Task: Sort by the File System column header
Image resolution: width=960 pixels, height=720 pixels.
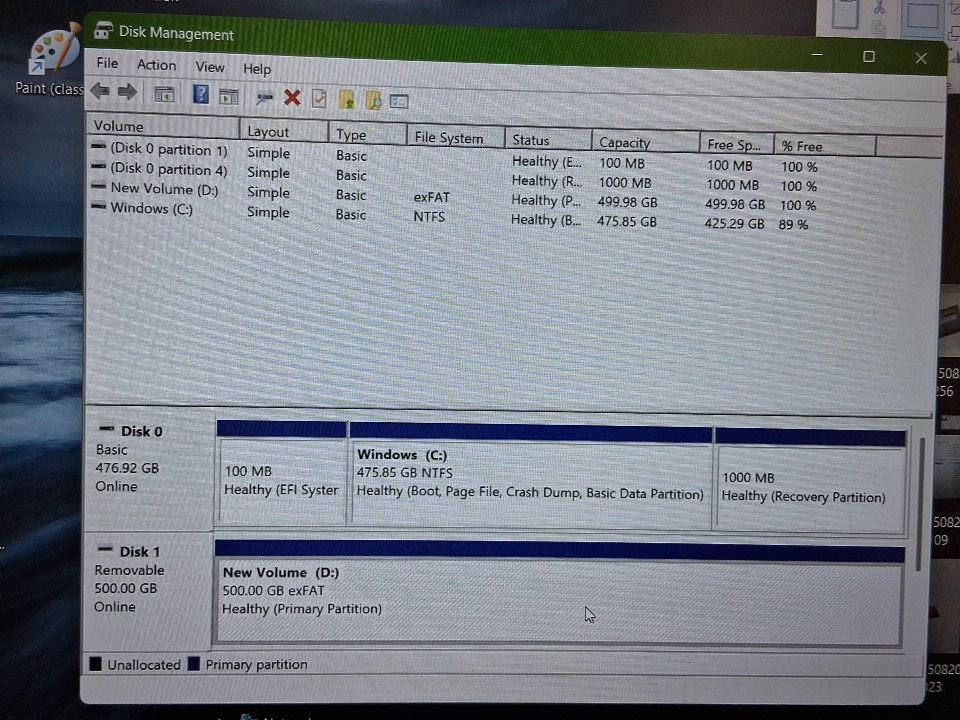Action: [456, 138]
